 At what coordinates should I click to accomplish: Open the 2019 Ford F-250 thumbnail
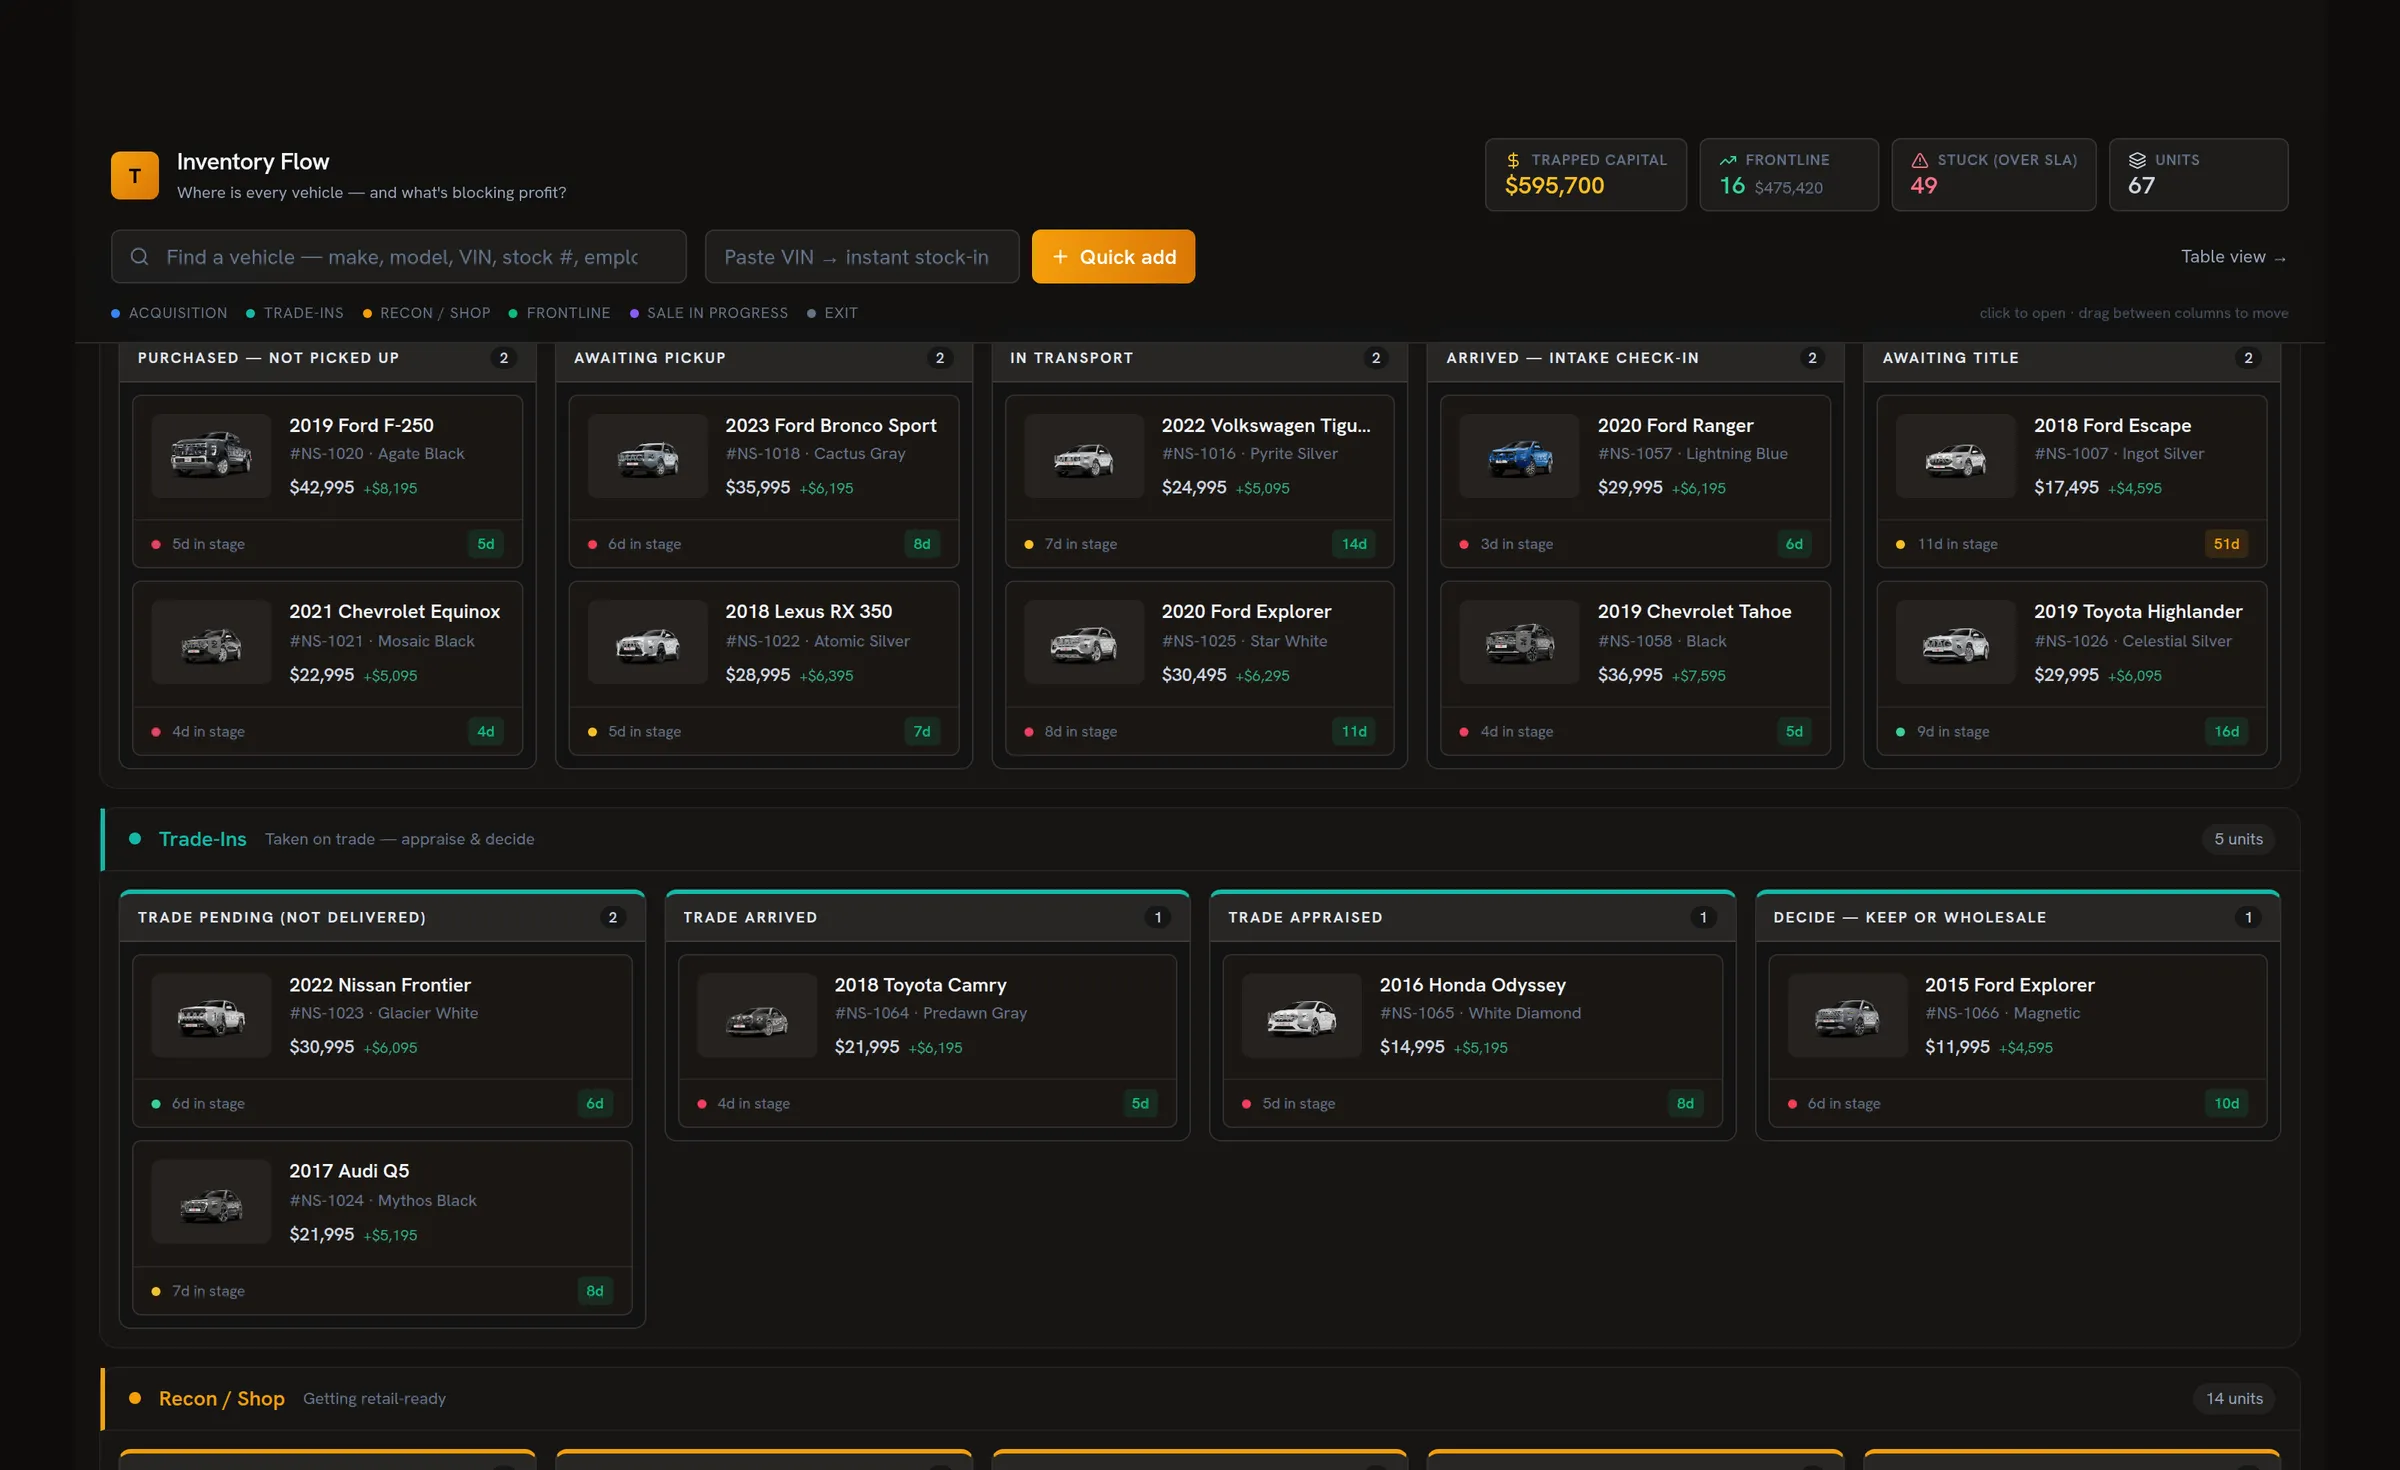[211, 456]
